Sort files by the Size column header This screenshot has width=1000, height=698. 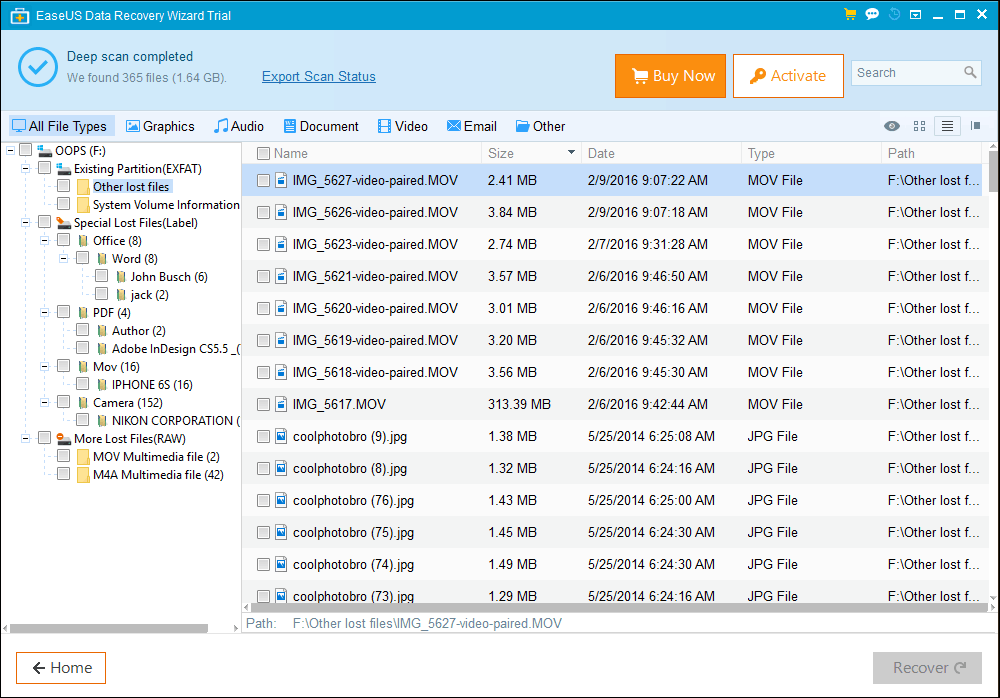pyautogui.click(x=531, y=153)
